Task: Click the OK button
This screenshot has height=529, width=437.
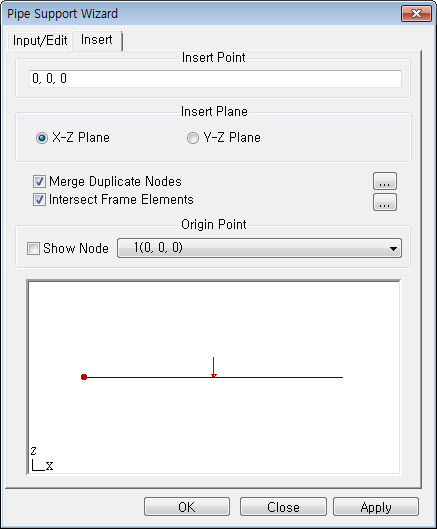Action: click(187, 507)
